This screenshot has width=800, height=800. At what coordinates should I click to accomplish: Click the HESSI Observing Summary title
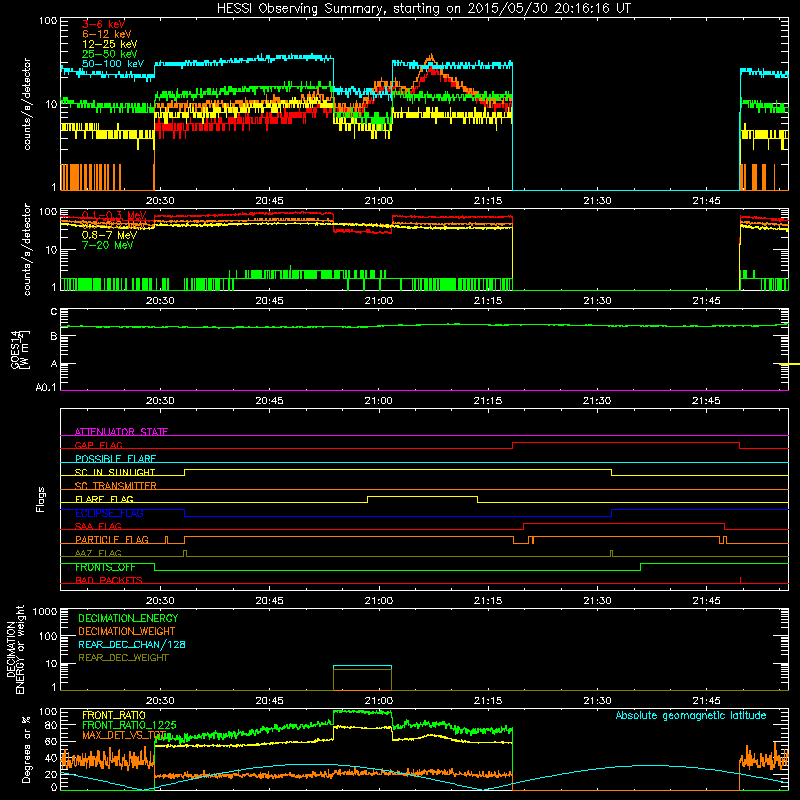point(424,9)
